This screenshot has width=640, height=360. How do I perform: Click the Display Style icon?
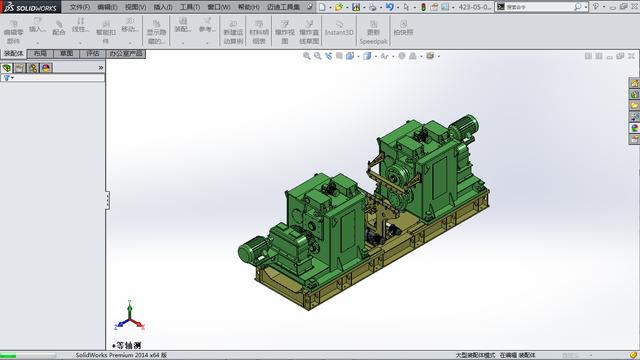point(367,56)
